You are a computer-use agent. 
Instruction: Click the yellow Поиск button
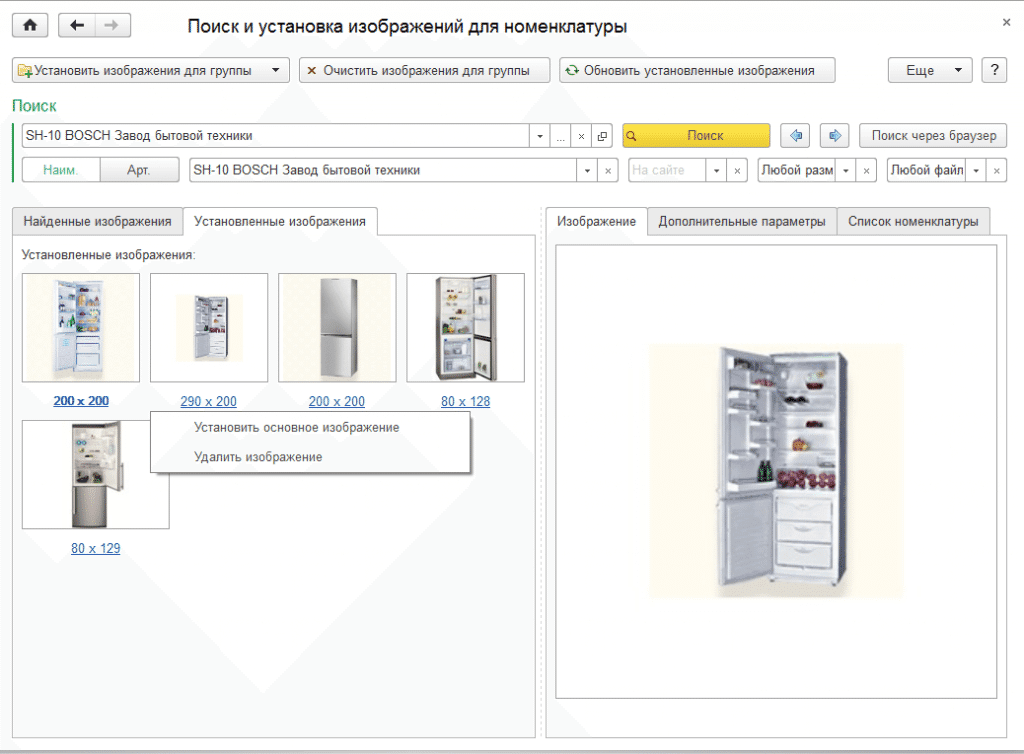(696, 136)
